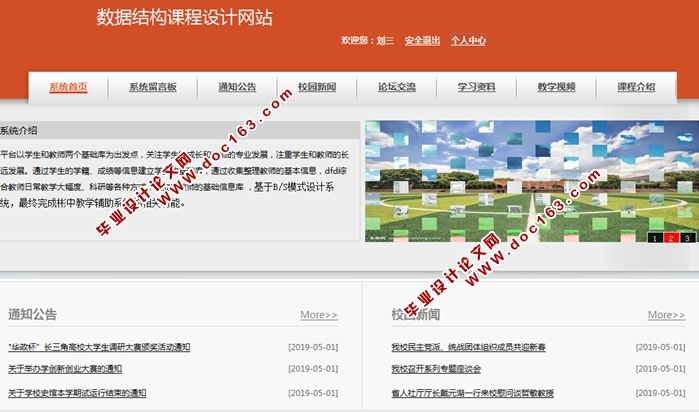Screen dimensions: 699x412
Task: Open notice 关于举办学创新创业大赛的通知
Action: click(65, 370)
